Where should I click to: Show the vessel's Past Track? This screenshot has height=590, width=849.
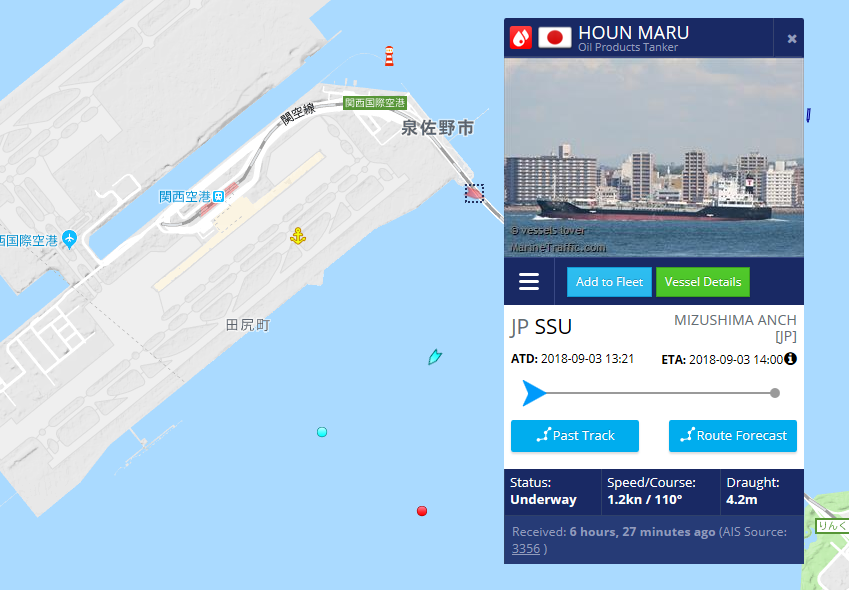point(575,436)
